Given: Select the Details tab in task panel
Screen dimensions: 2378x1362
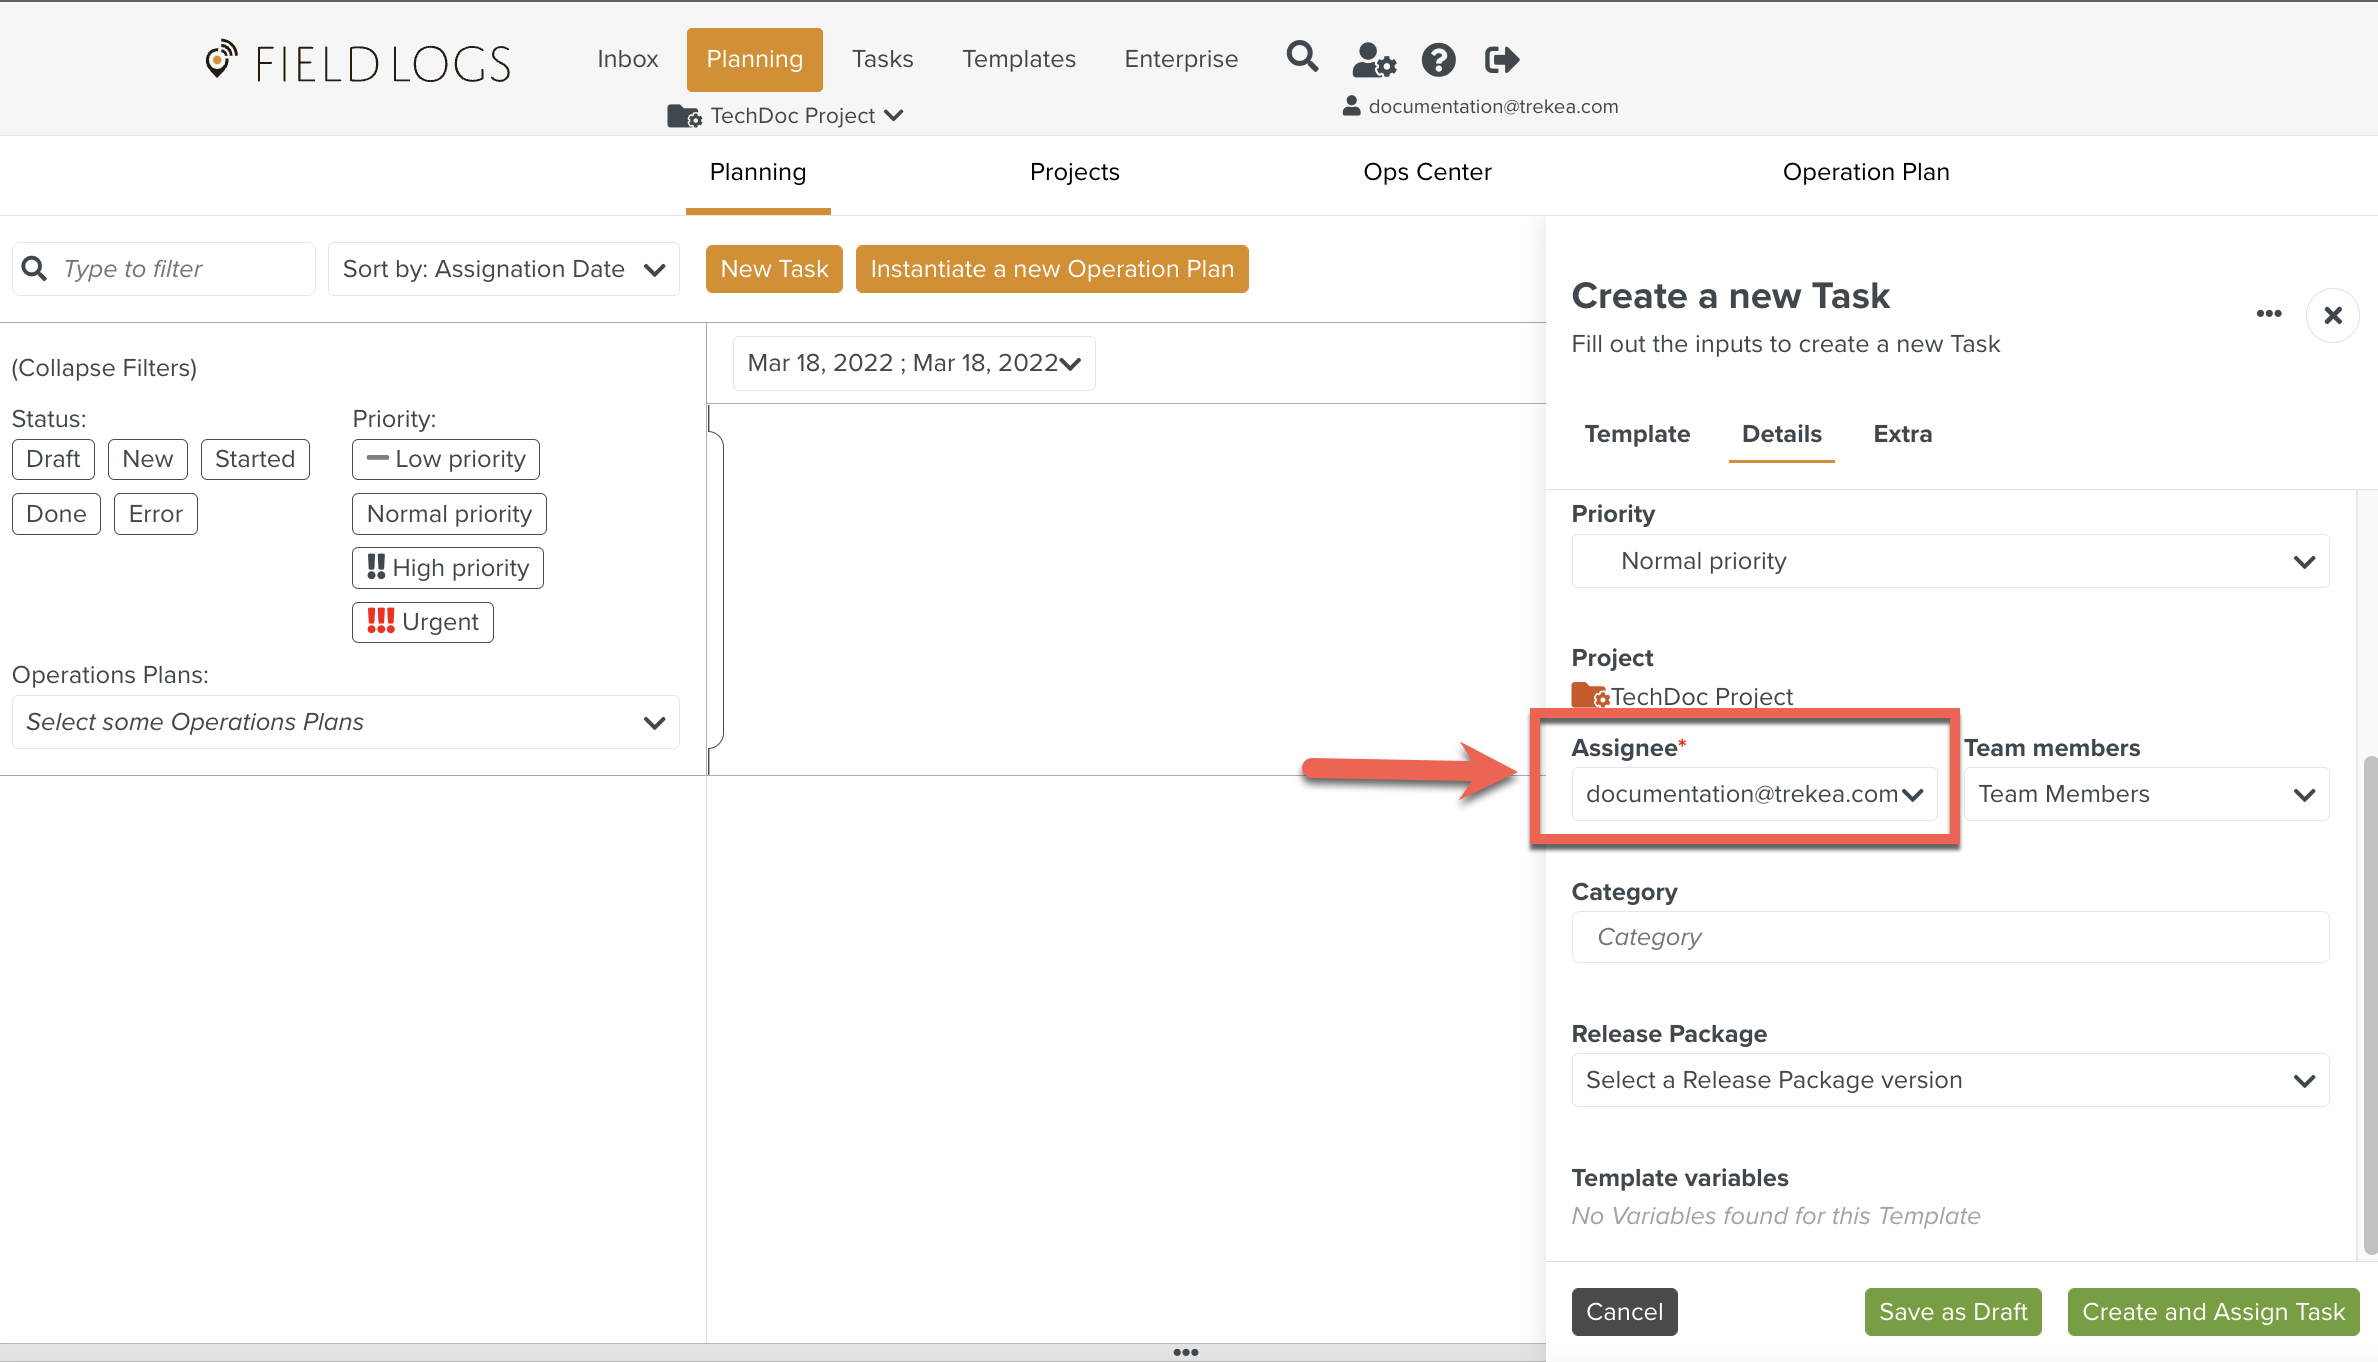Looking at the screenshot, I should coord(1781,434).
